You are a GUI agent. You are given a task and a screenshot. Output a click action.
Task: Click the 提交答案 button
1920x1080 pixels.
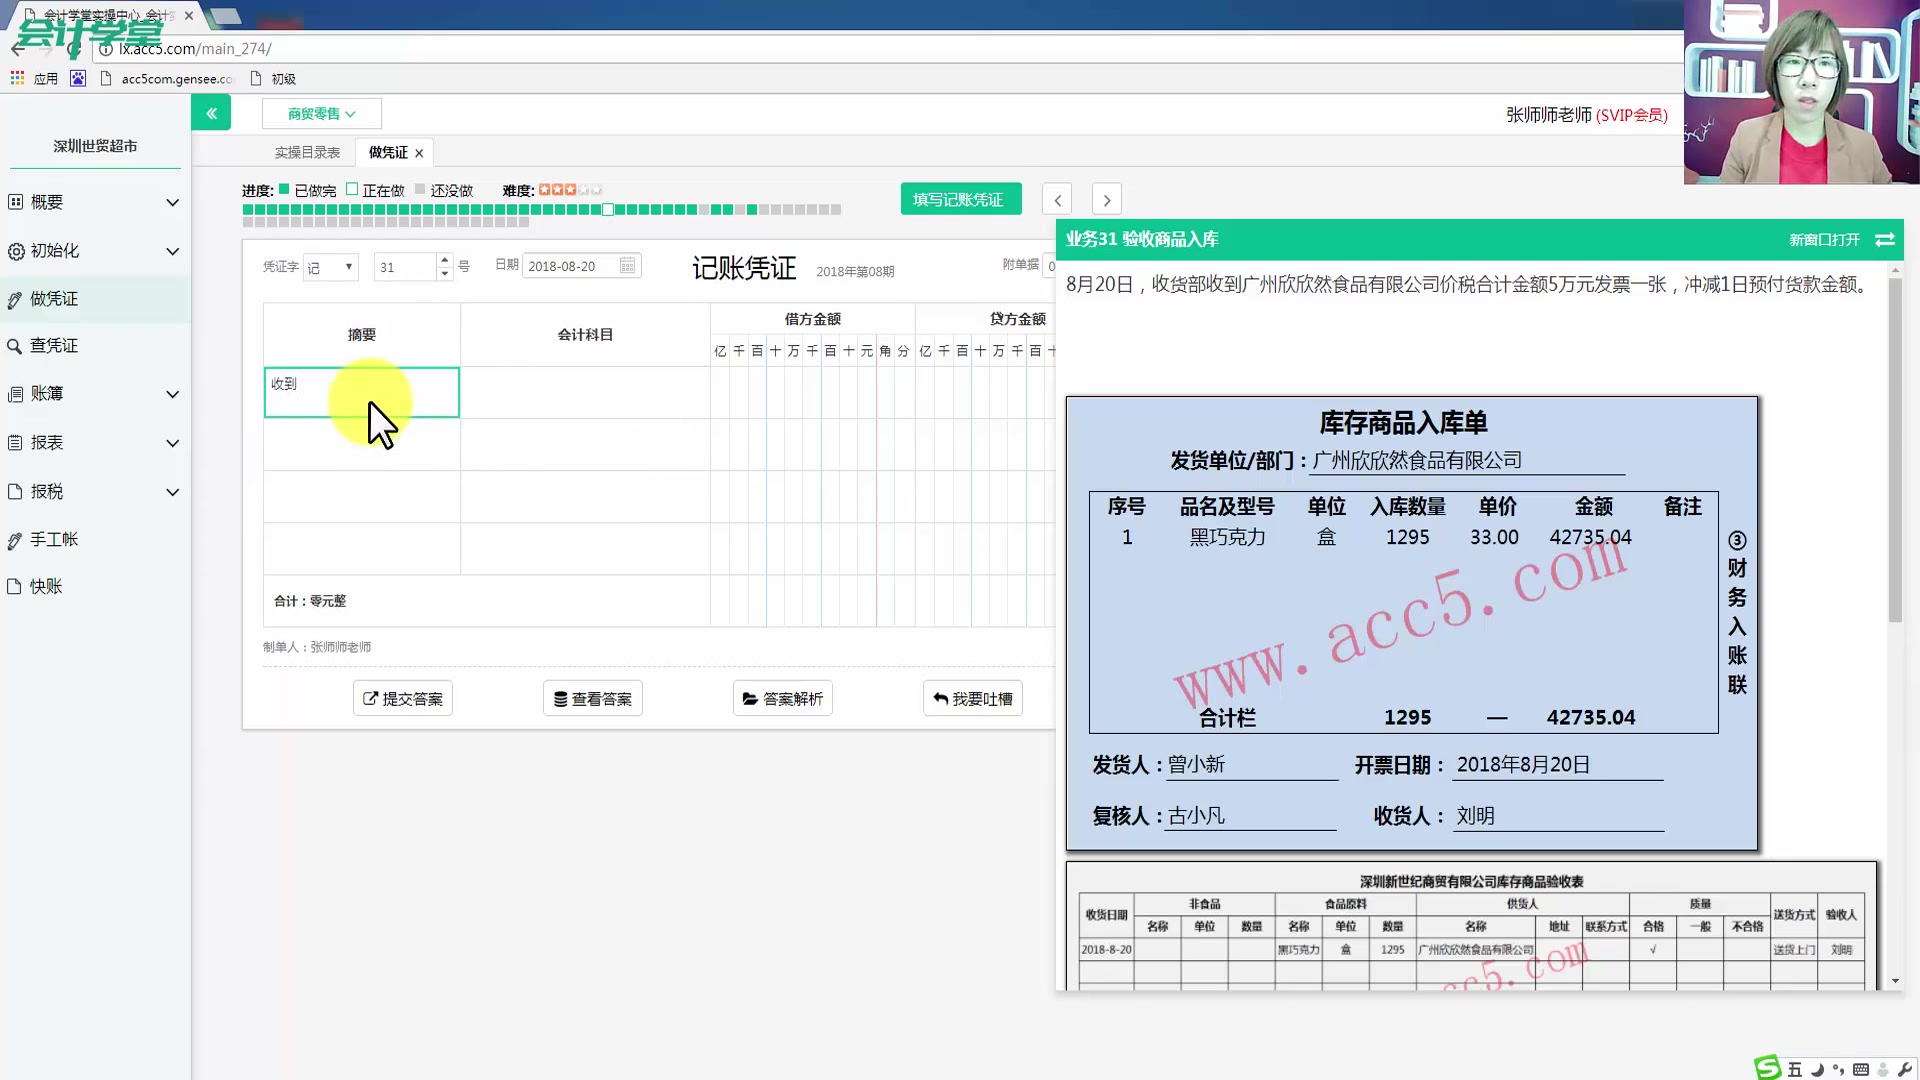(x=402, y=698)
